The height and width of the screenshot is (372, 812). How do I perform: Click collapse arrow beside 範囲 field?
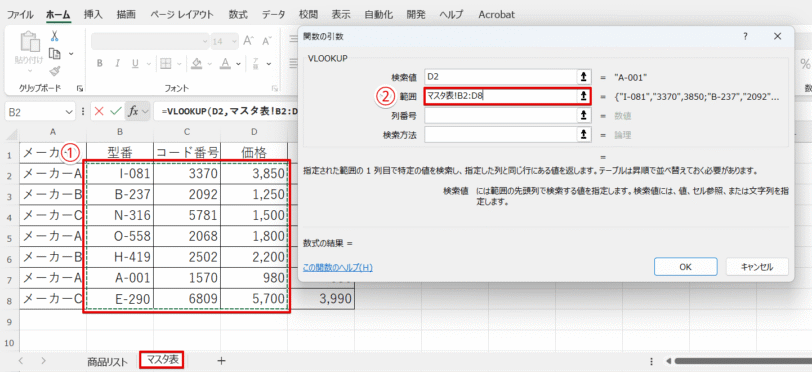point(584,96)
